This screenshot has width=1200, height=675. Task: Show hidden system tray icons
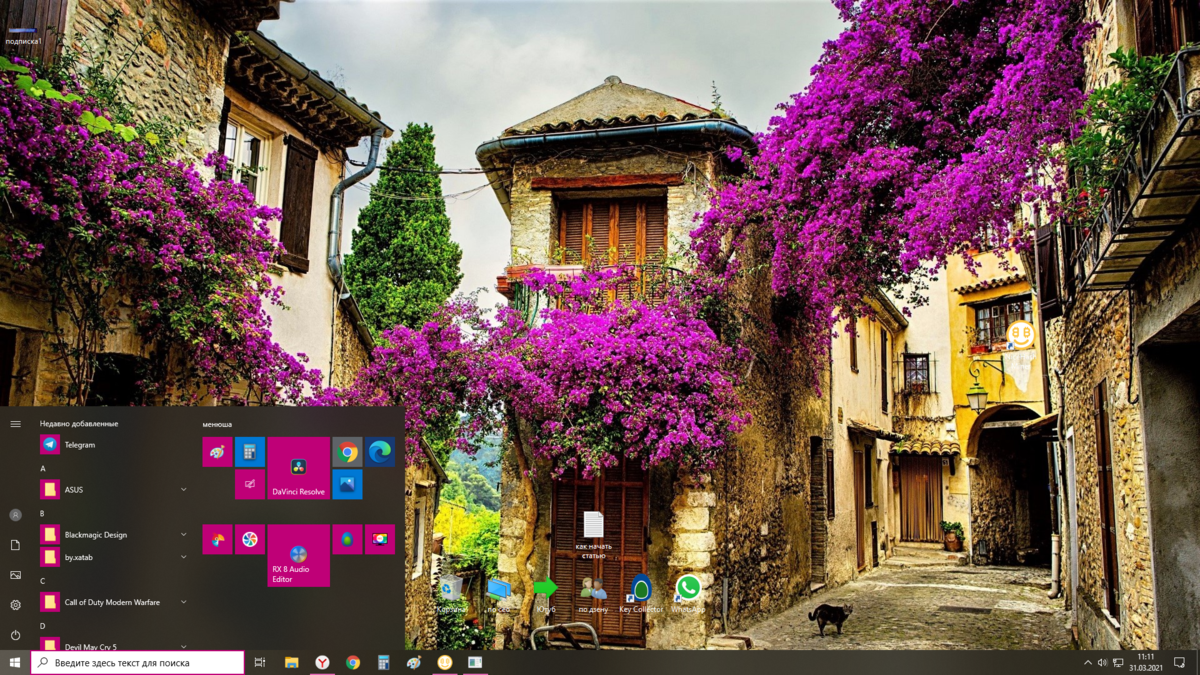[1088, 662]
